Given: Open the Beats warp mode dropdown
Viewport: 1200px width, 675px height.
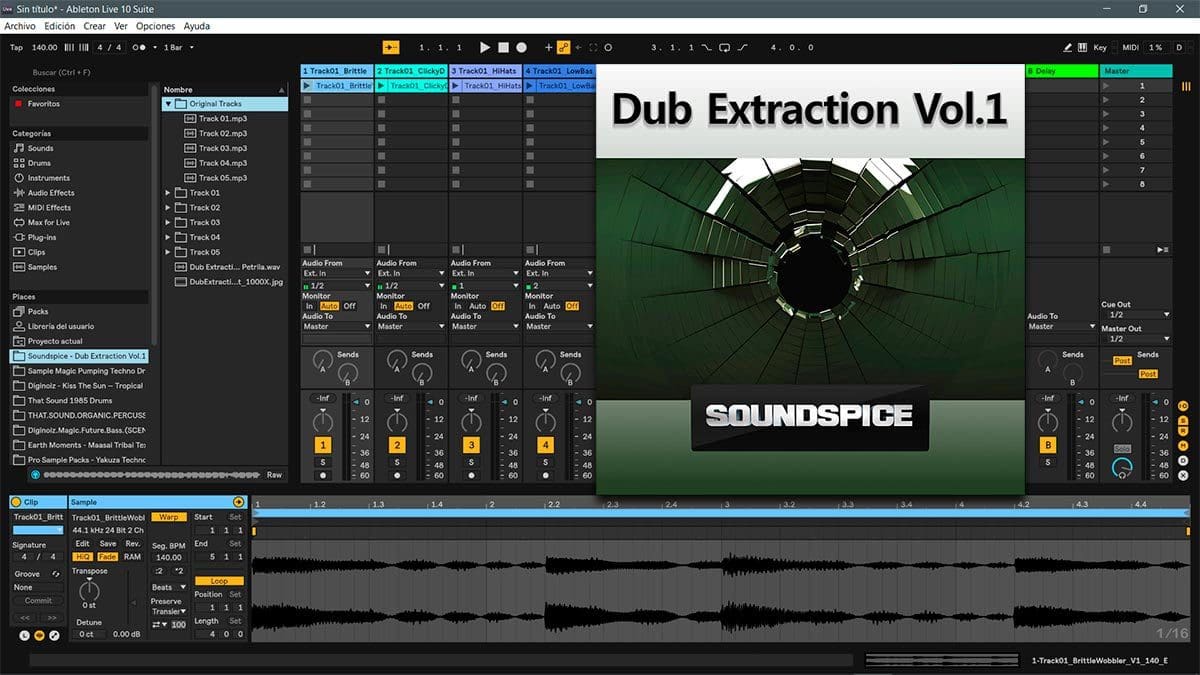Looking at the screenshot, I should 169,587.
